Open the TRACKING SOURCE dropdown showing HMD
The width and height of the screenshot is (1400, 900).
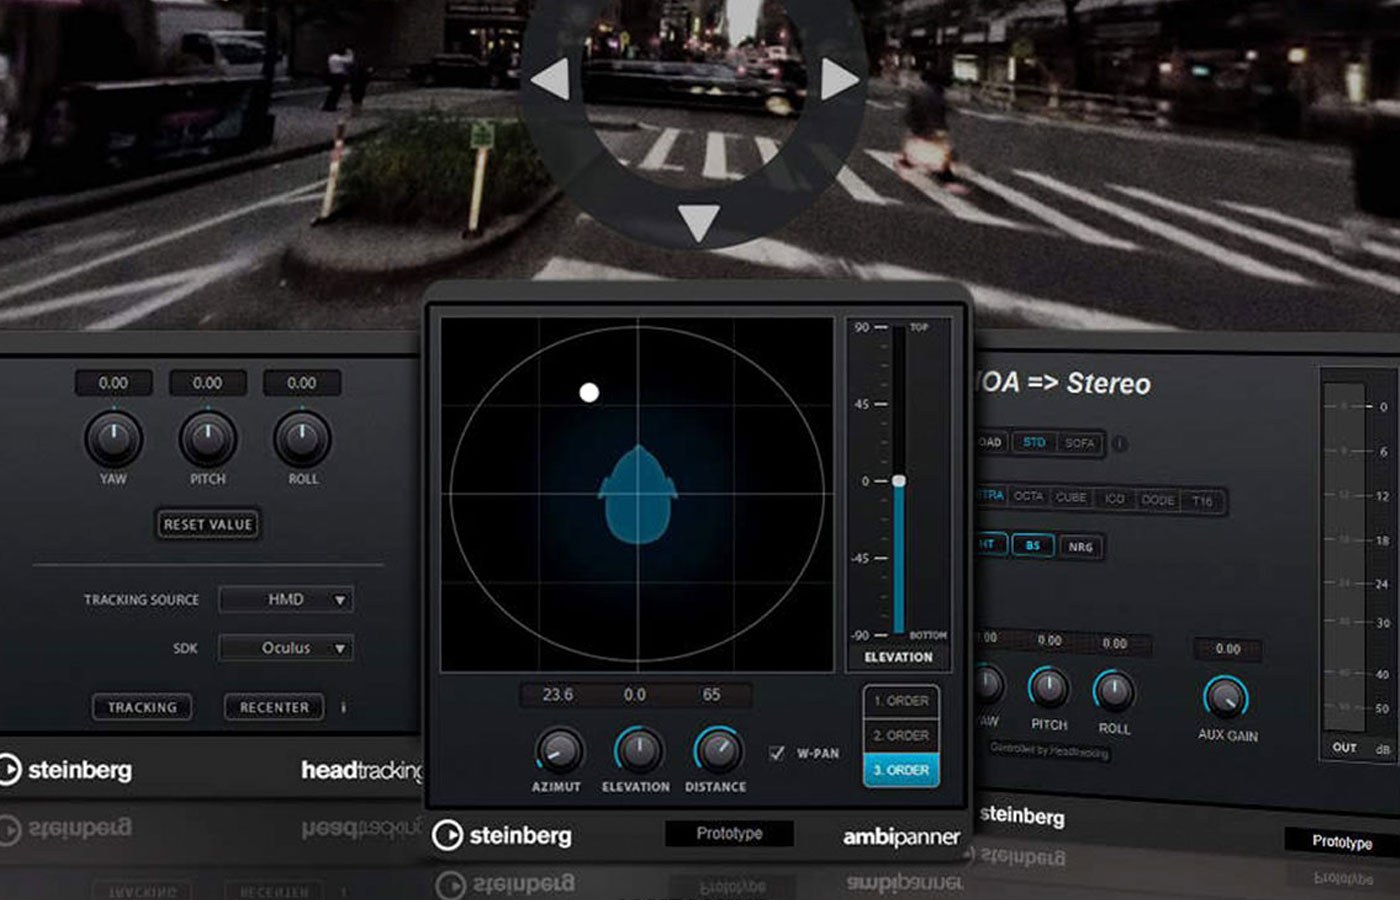click(x=286, y=599)
